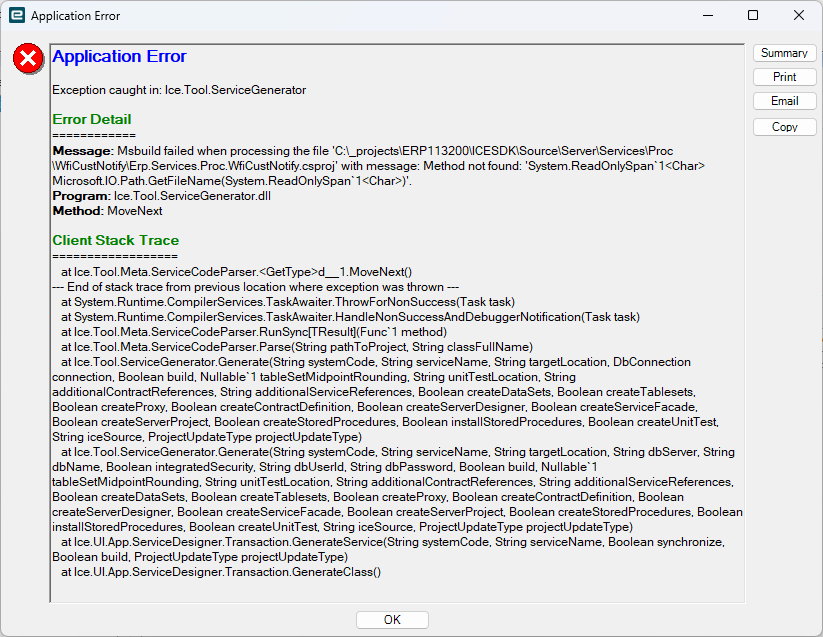Click the Transaction.GenerateService stack line
Image resolution: width=823 pixels, height=637 pixels.
(388, 549)
